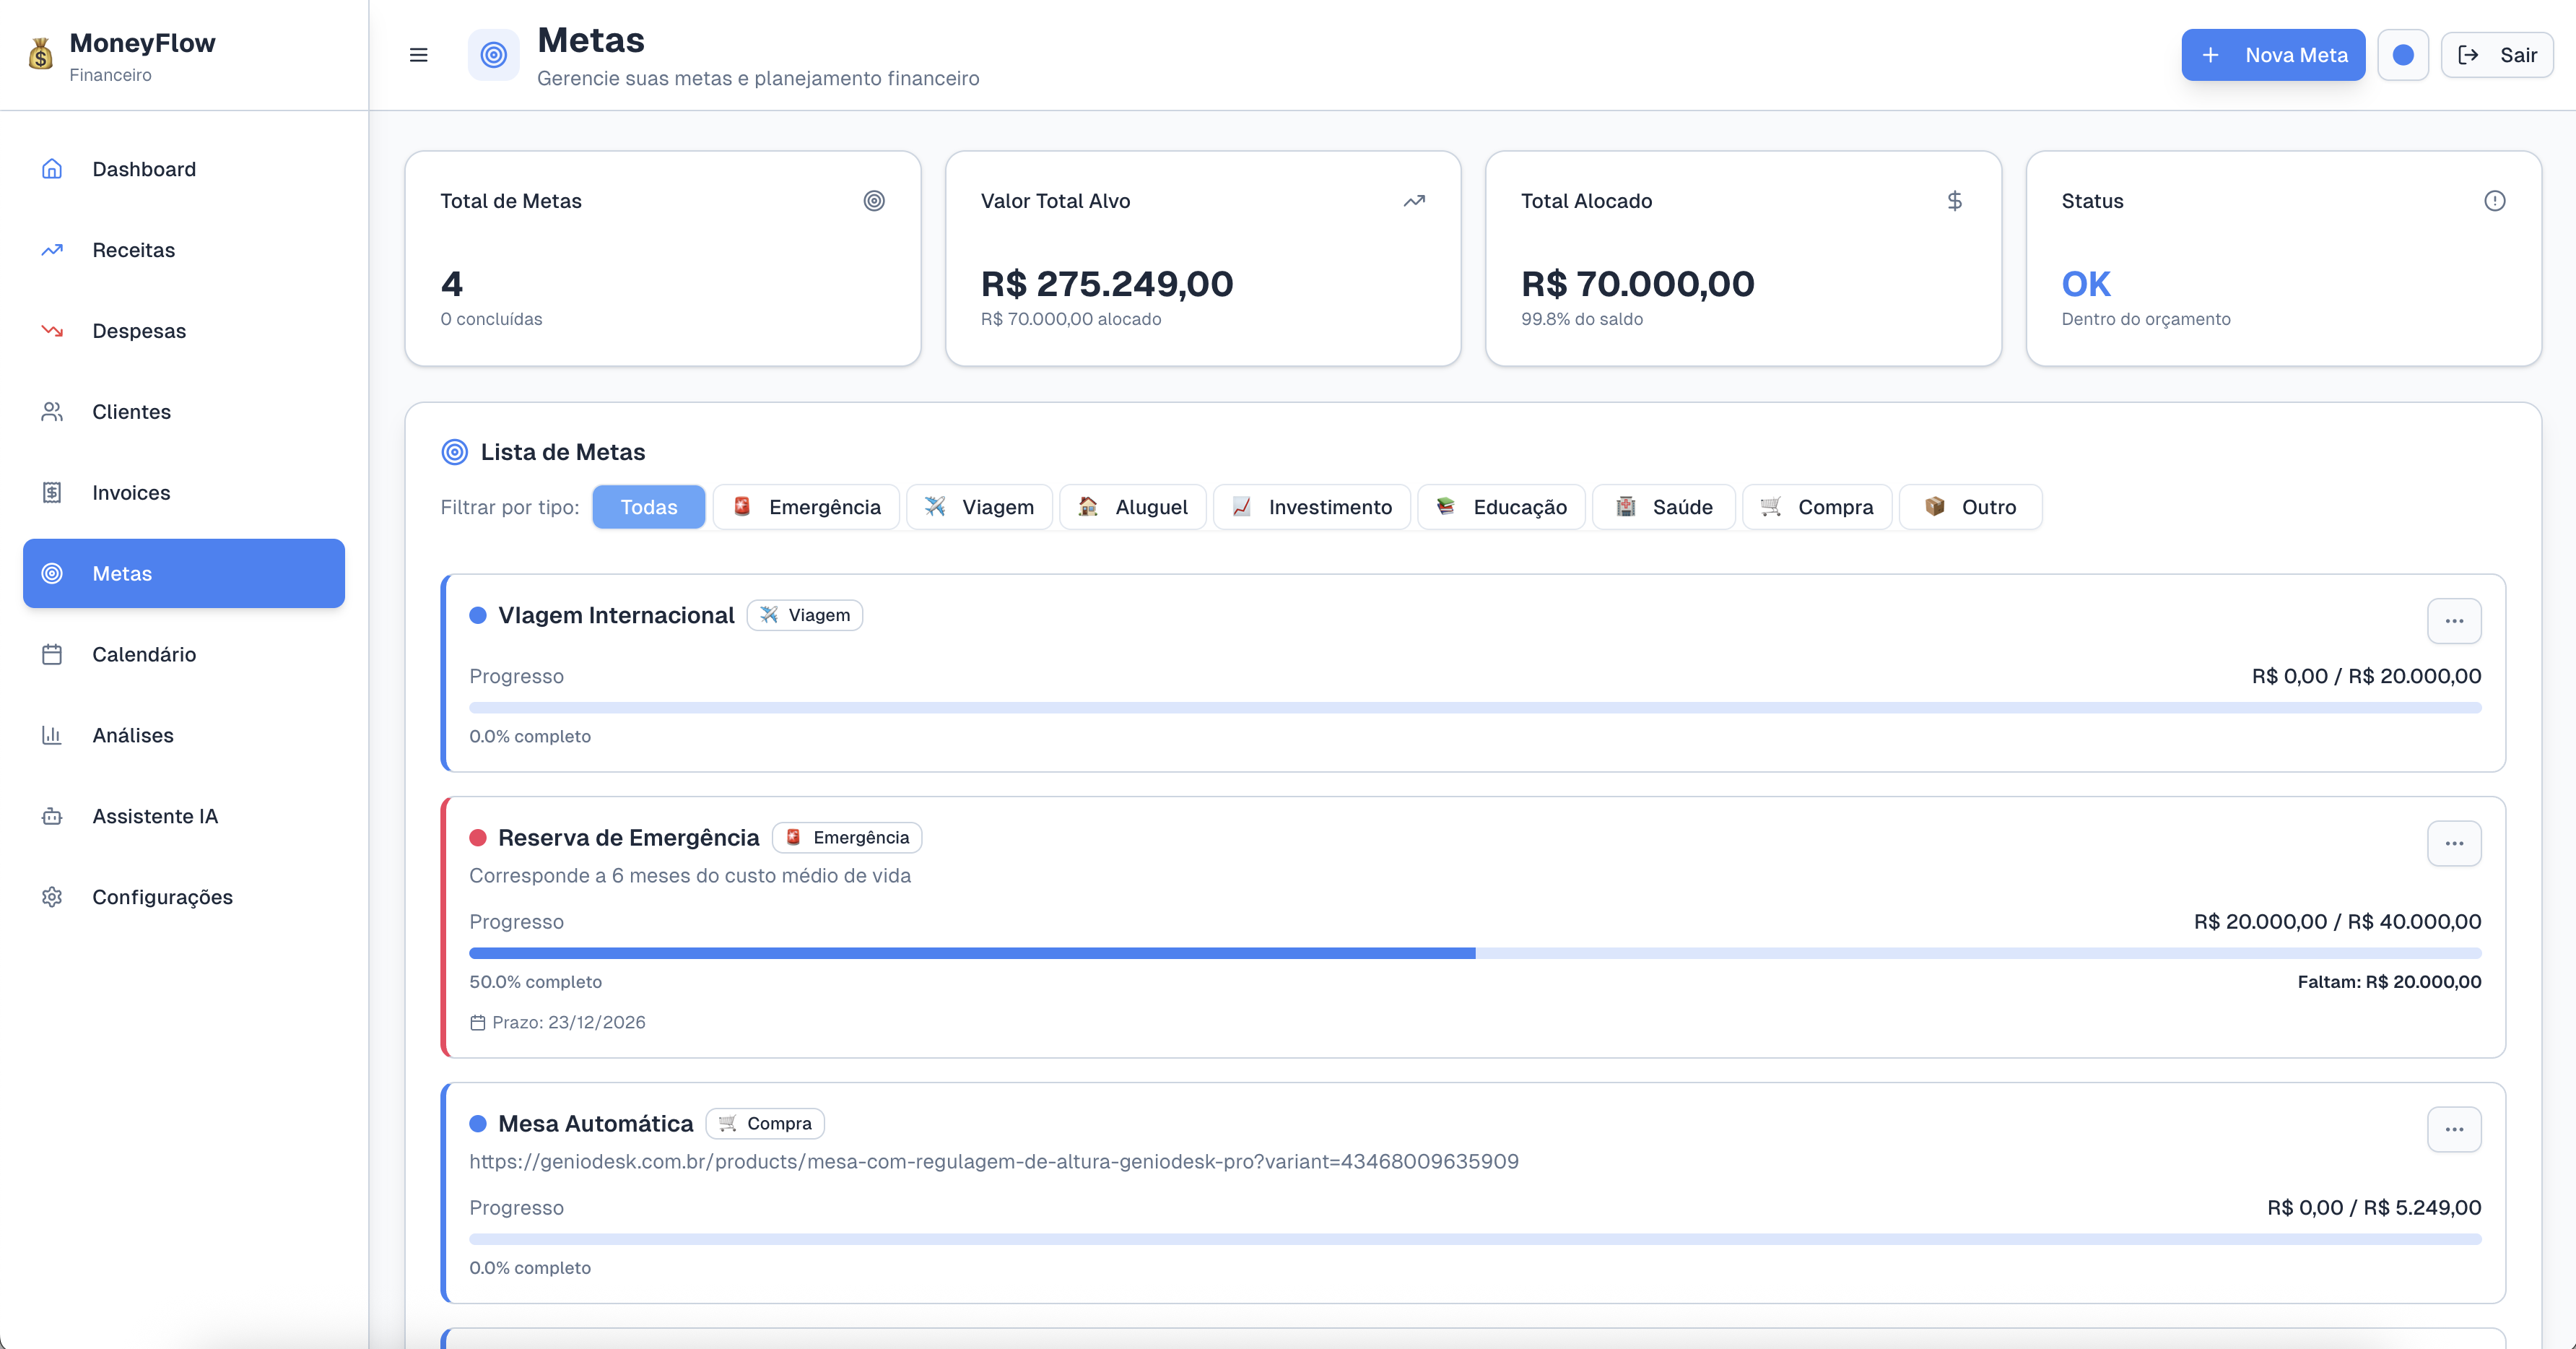2576x1349 pixels.
Task: Click the target icon on Total de Metas card
Action: point(874,201)
